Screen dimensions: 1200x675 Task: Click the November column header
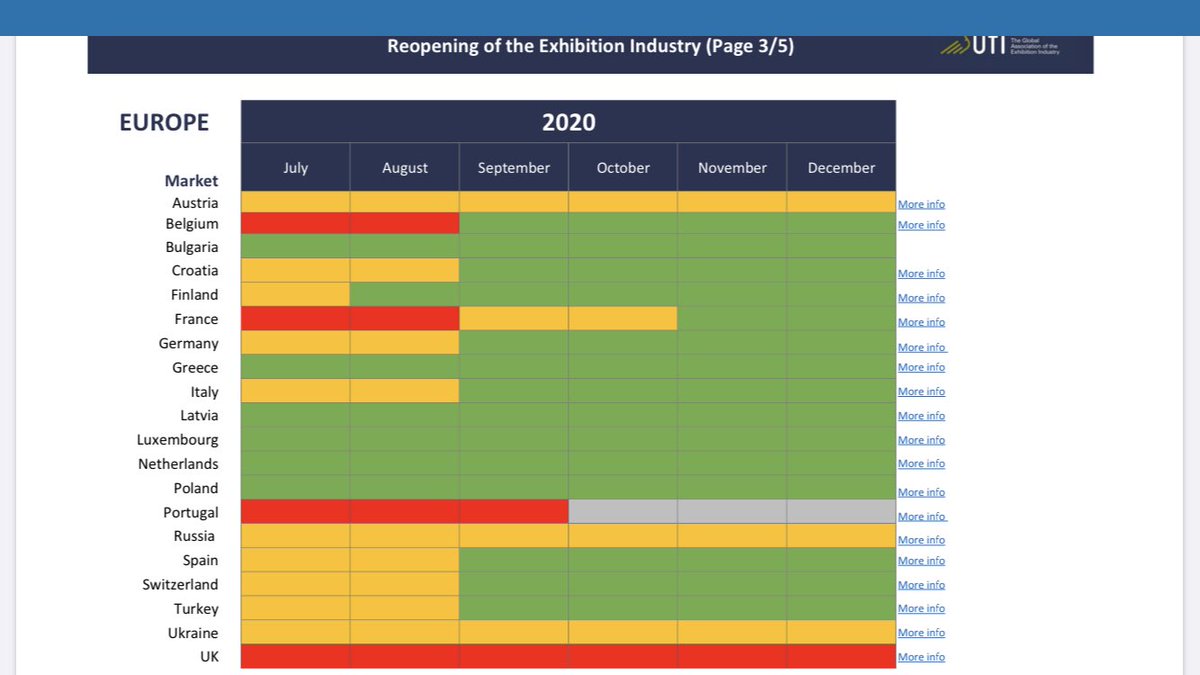(x=732, y=168)
